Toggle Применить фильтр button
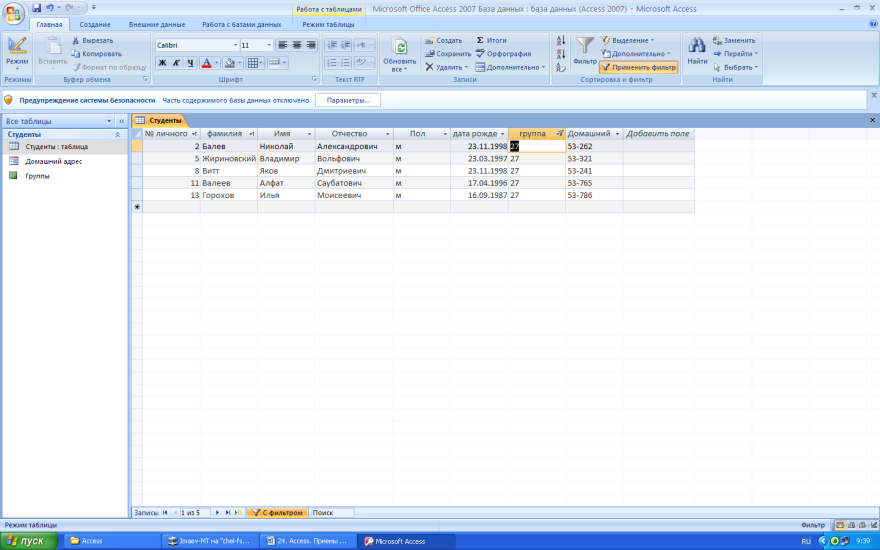The height and width of the screenshot is (550, 880). coord(639,67)
